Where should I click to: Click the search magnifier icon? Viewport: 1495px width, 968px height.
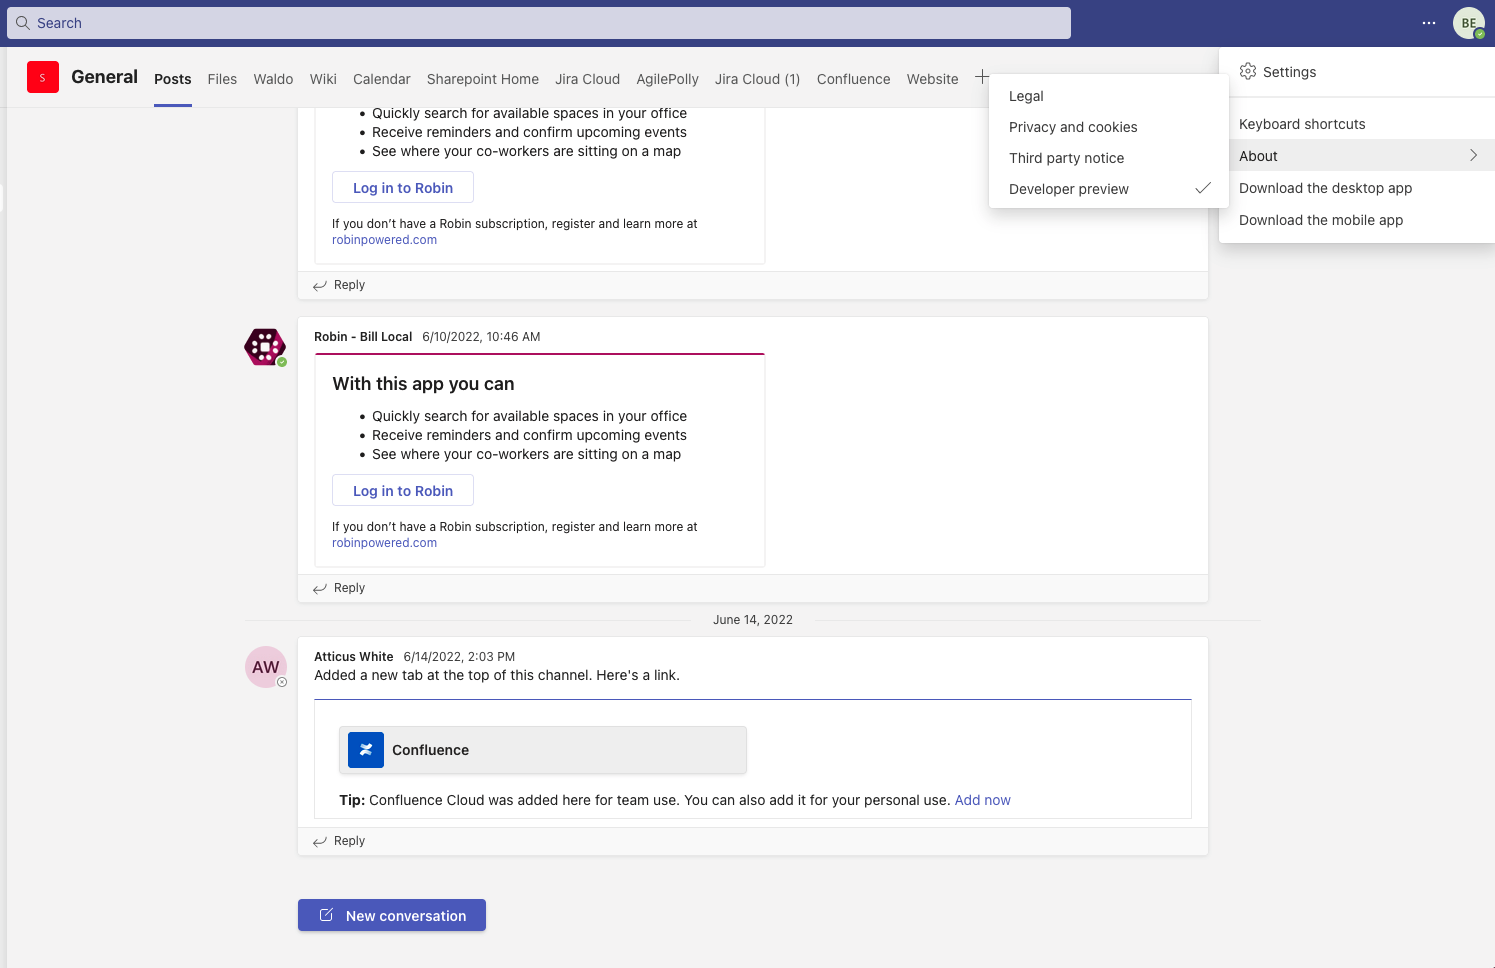(22, 22)
